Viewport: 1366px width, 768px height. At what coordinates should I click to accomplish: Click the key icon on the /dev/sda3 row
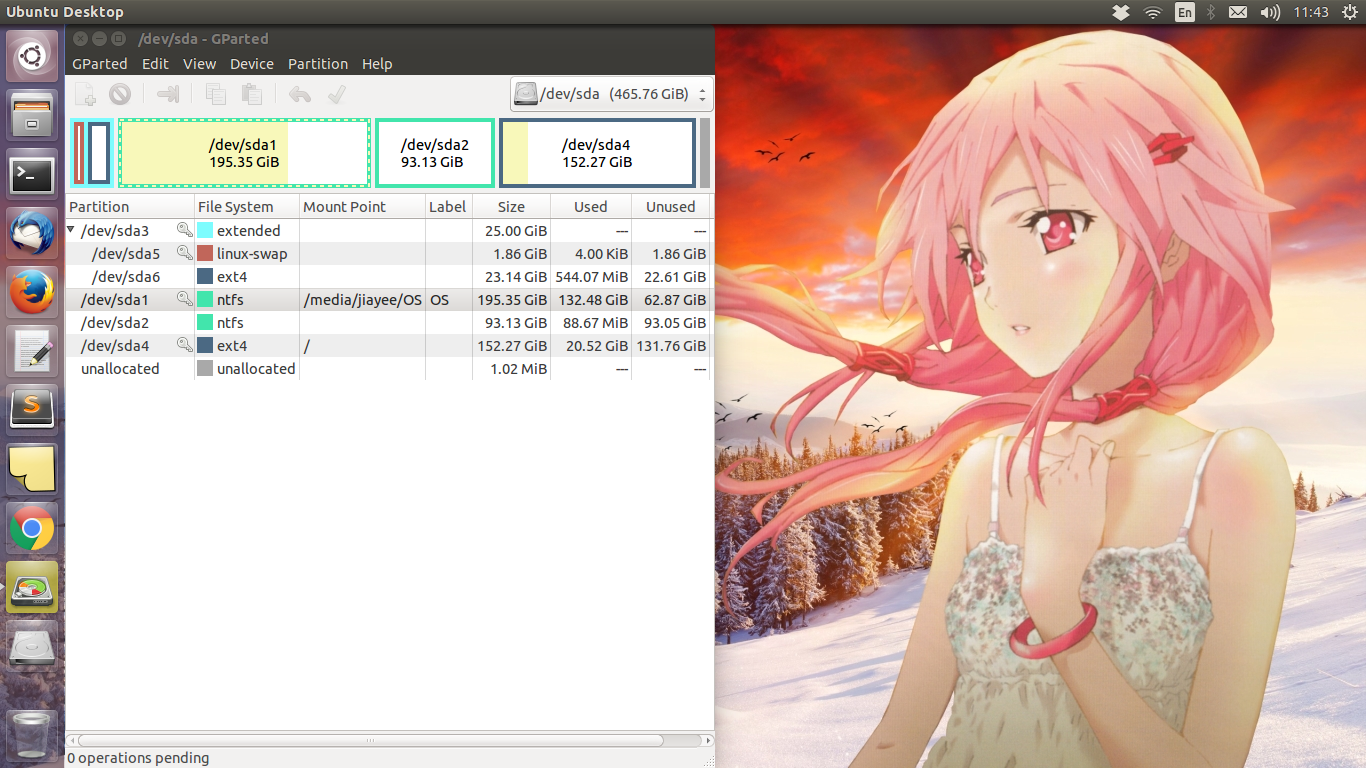coord(184,230)
